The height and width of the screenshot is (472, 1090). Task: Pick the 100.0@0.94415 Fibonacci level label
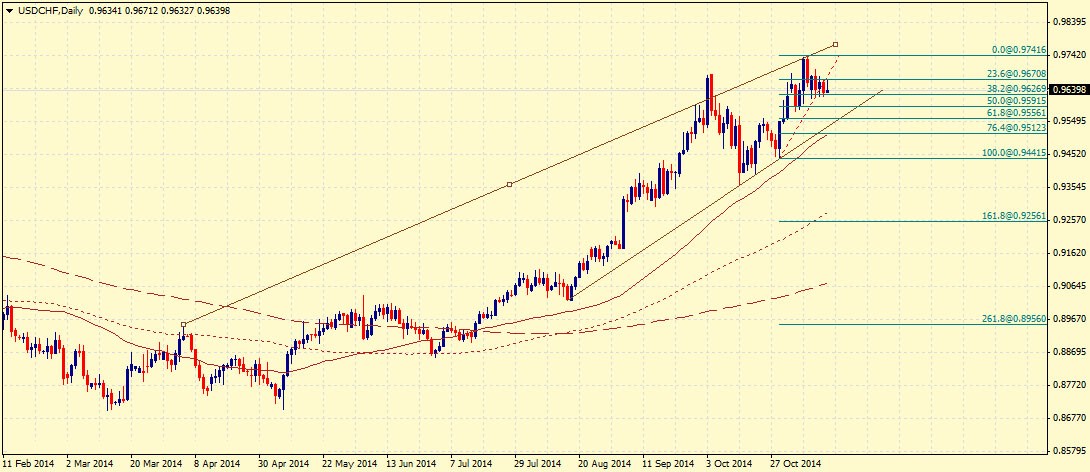[x=1014, y=153]
